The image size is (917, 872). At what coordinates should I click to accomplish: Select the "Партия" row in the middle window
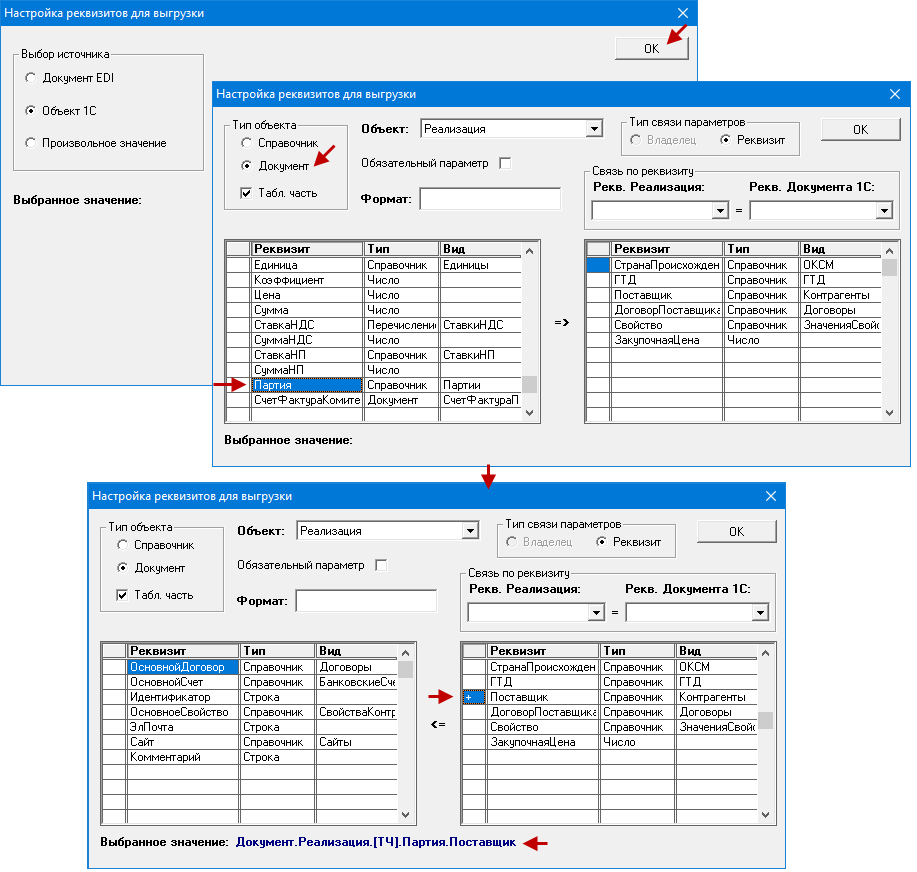tap(373, 385)
